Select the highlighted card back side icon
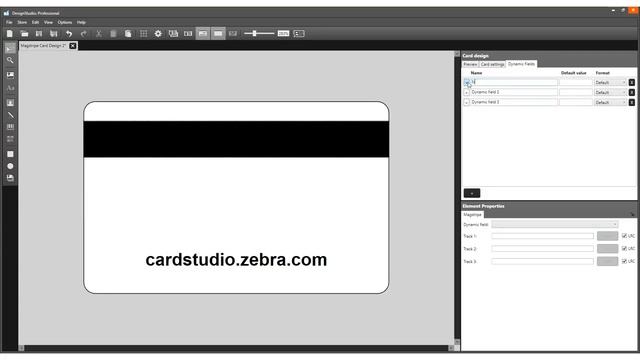The width and height of the screenshot is (640, 360). (218, 33)
